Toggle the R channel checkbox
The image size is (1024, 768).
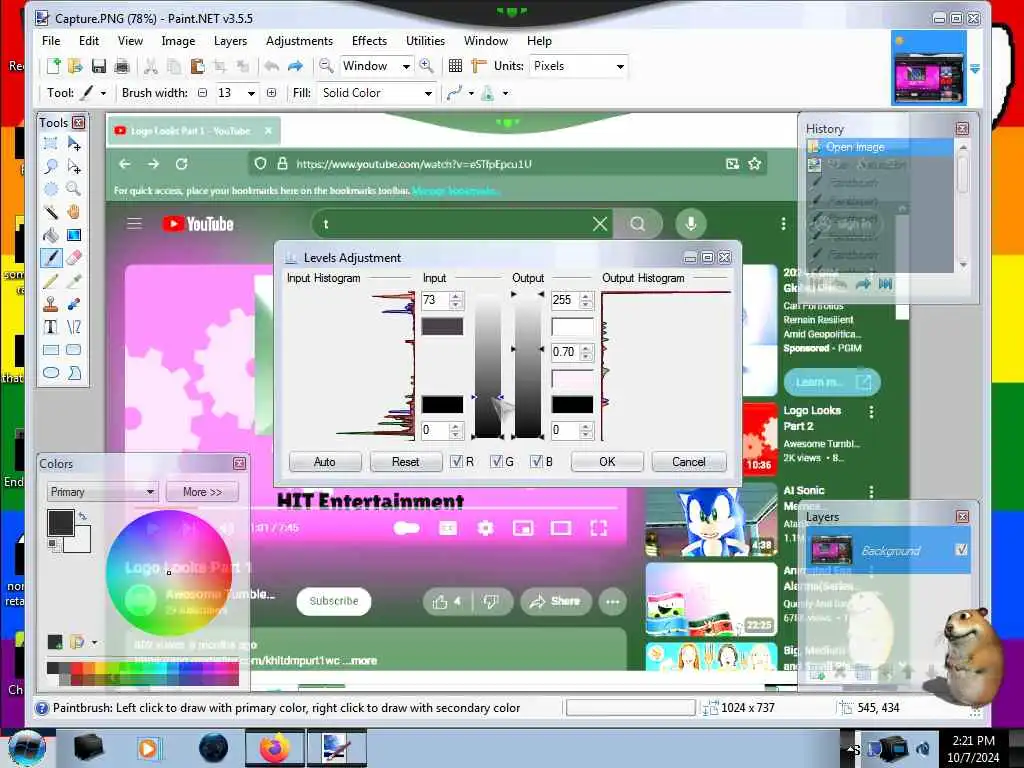pyautogui.click(x=456, y=462)
